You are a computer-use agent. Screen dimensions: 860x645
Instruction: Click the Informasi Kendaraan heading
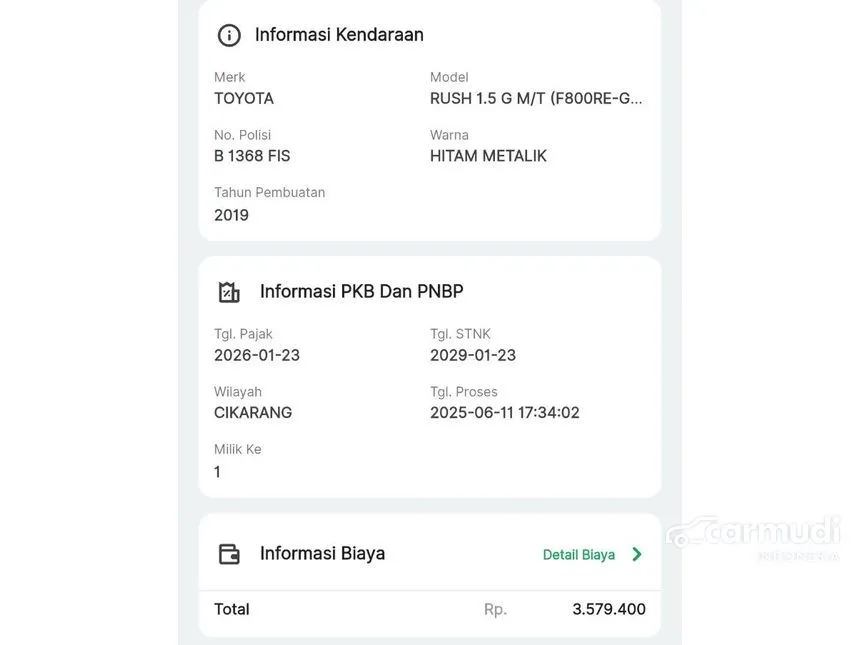pyautogui.click(x=339, y=35)
